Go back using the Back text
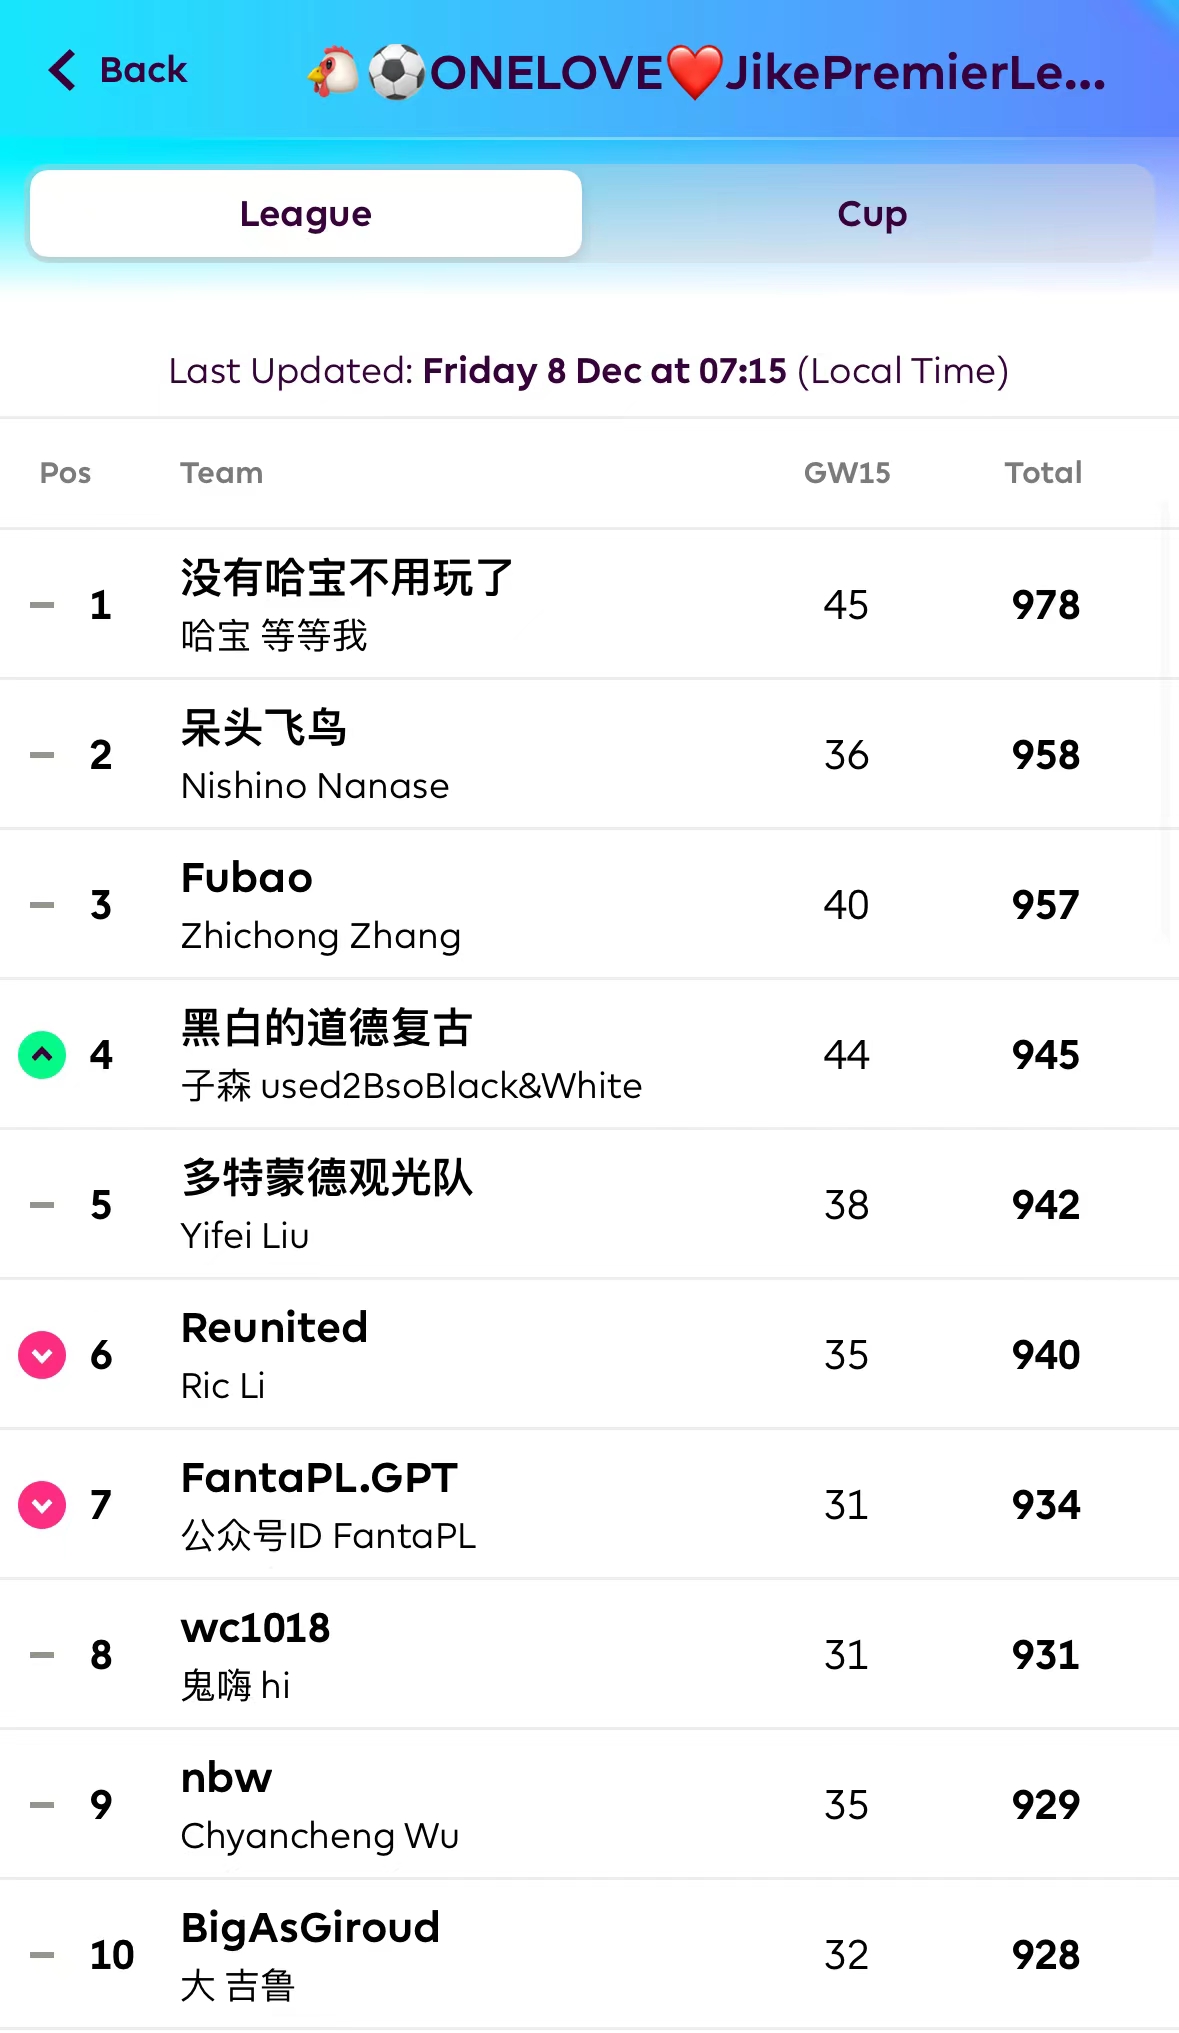Image resolution: width=1179 pixels, height=2033 pixels. 143,70
